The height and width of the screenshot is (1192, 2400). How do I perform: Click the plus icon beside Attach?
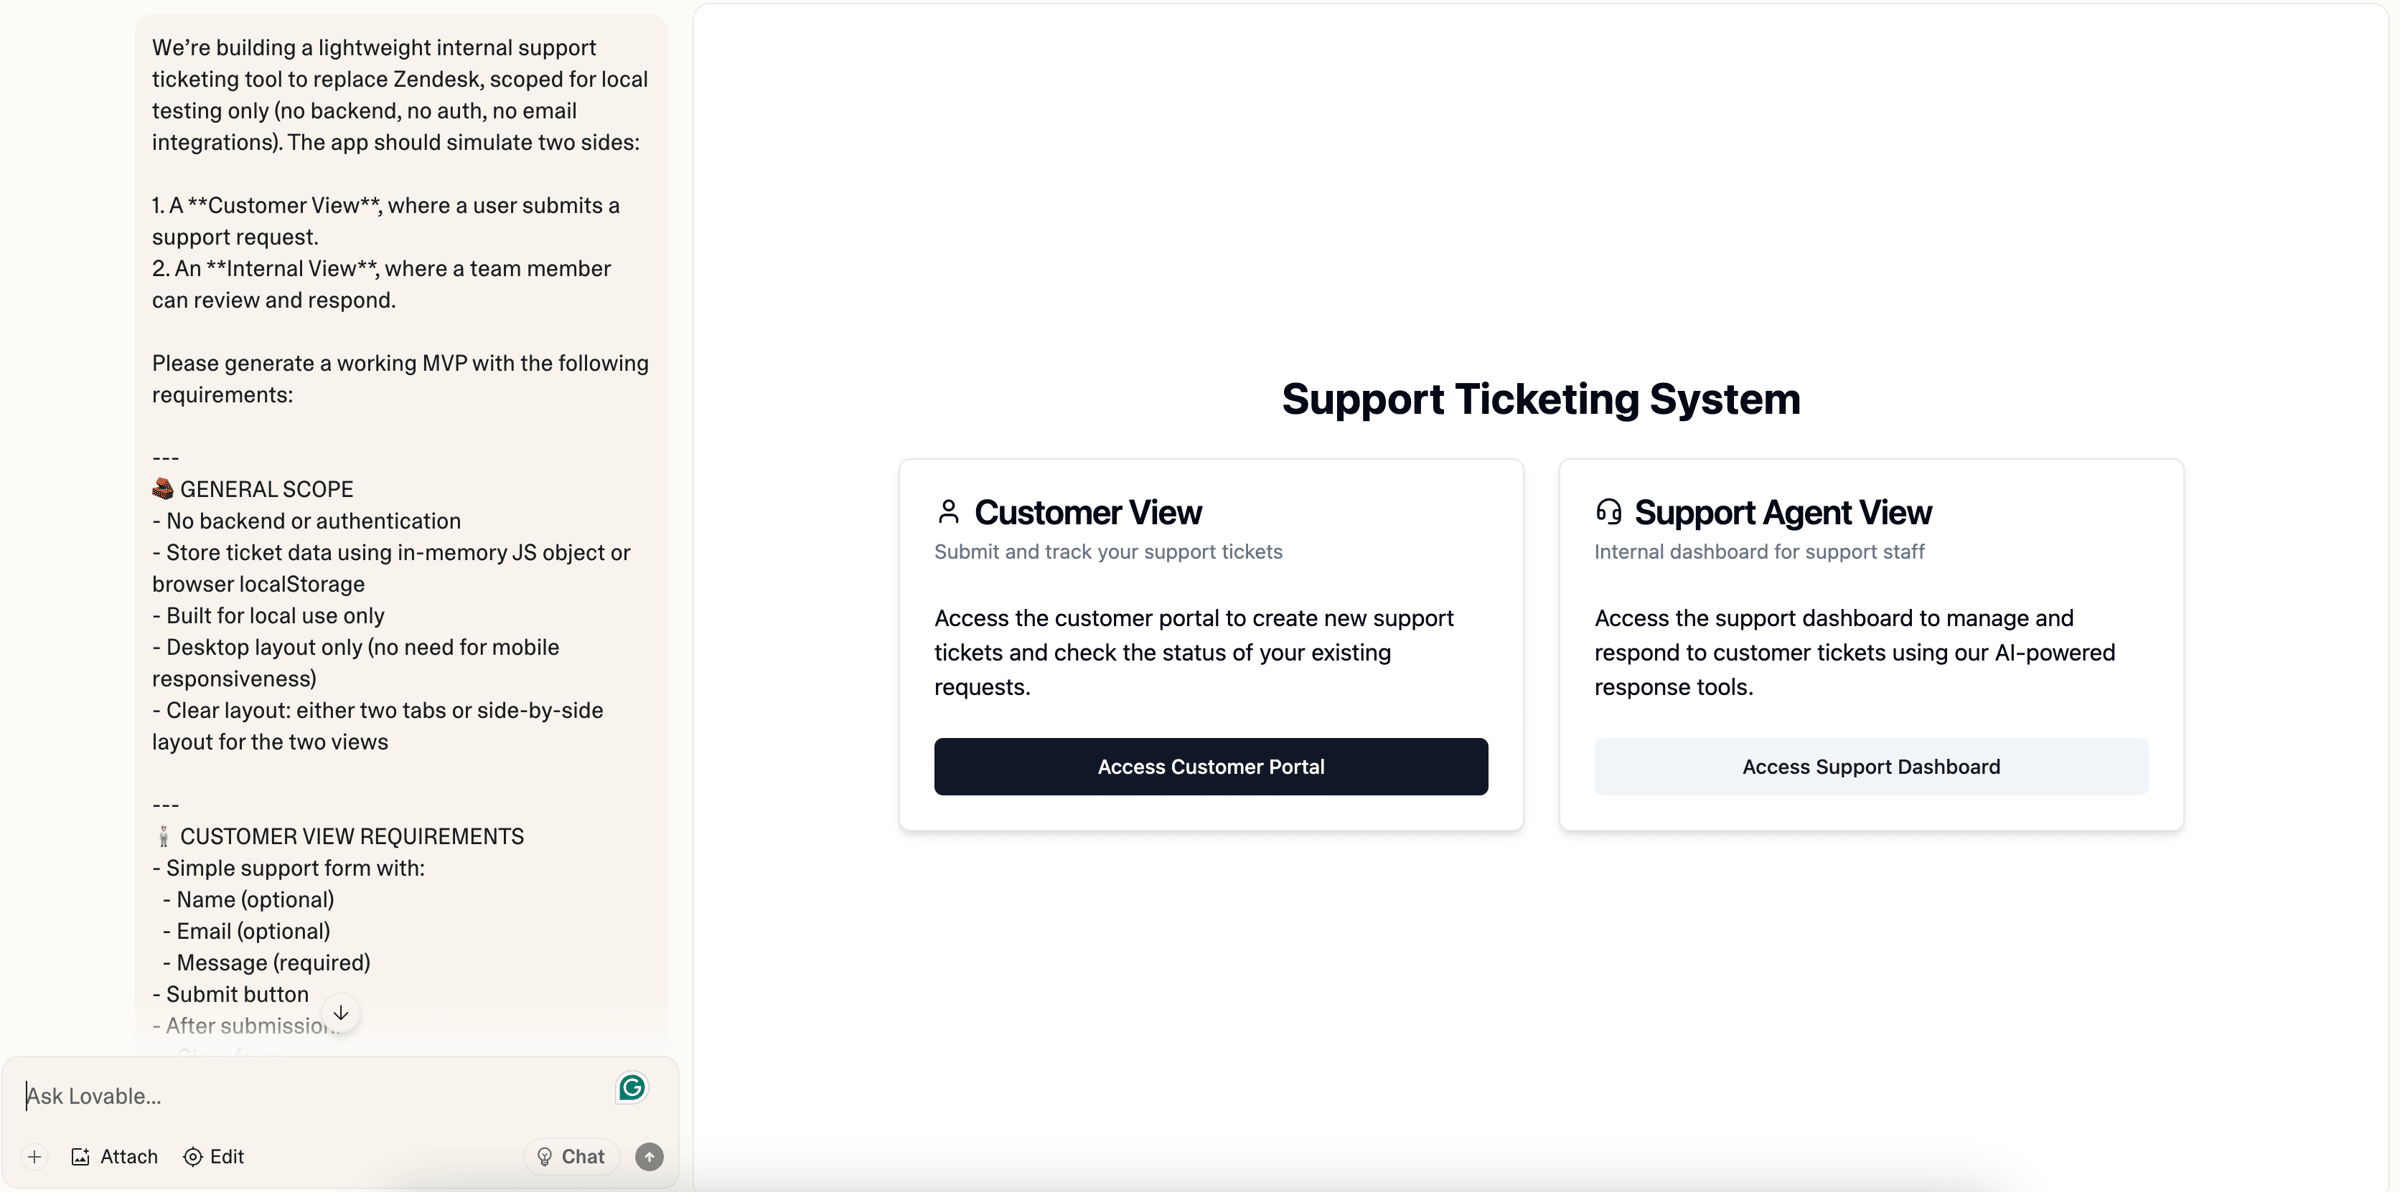point(34,1157)
